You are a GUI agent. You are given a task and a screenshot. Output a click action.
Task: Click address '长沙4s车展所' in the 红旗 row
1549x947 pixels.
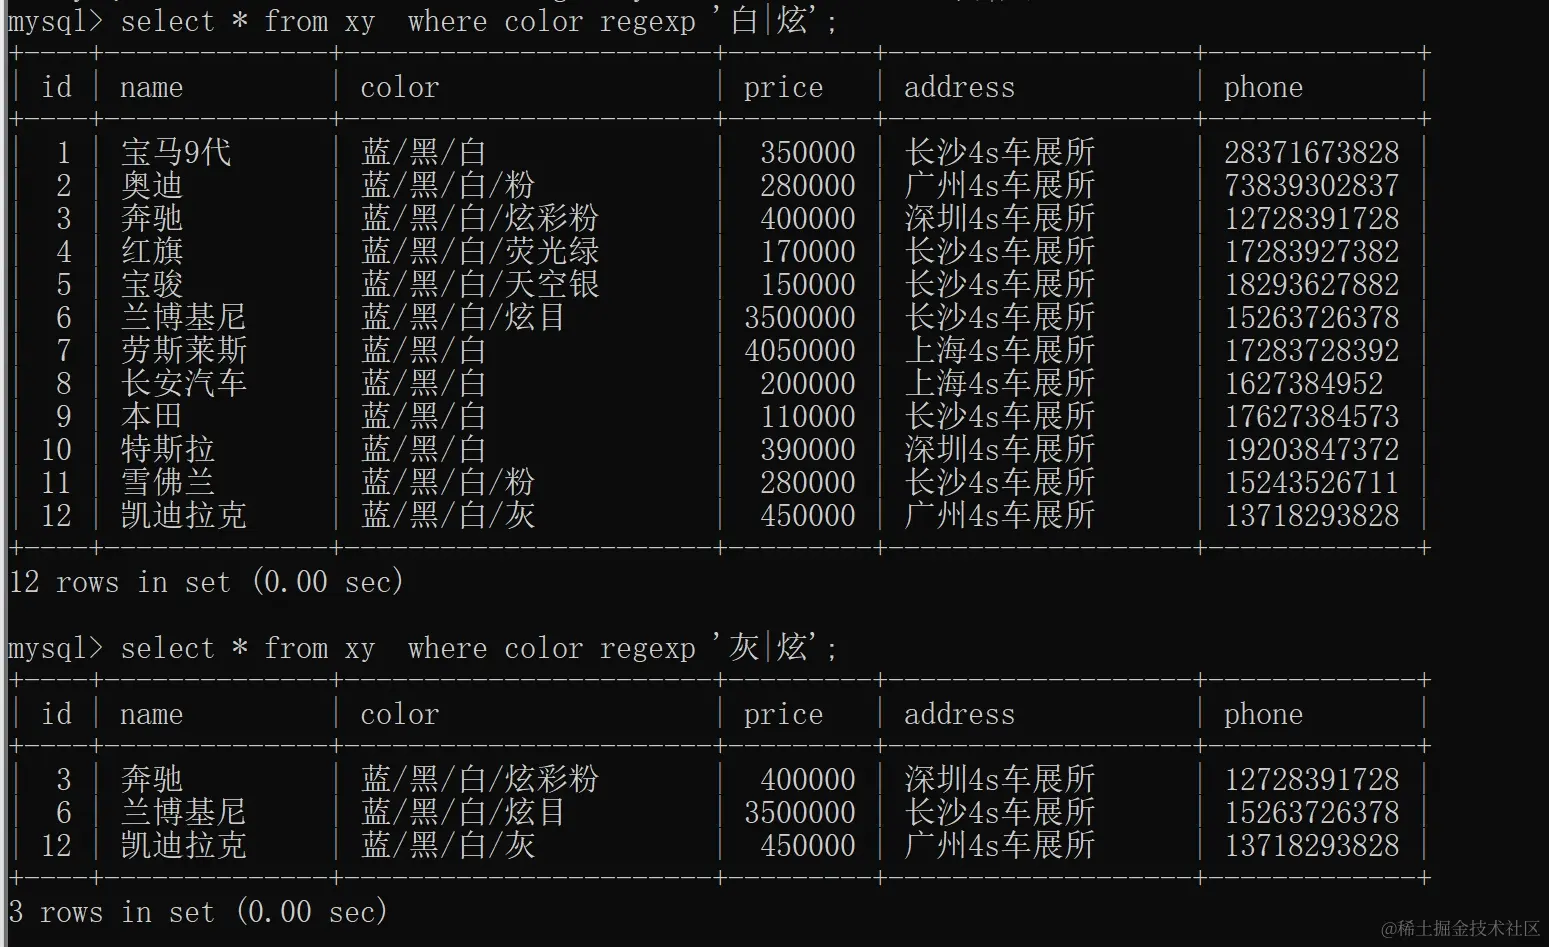coord(1000,251)
